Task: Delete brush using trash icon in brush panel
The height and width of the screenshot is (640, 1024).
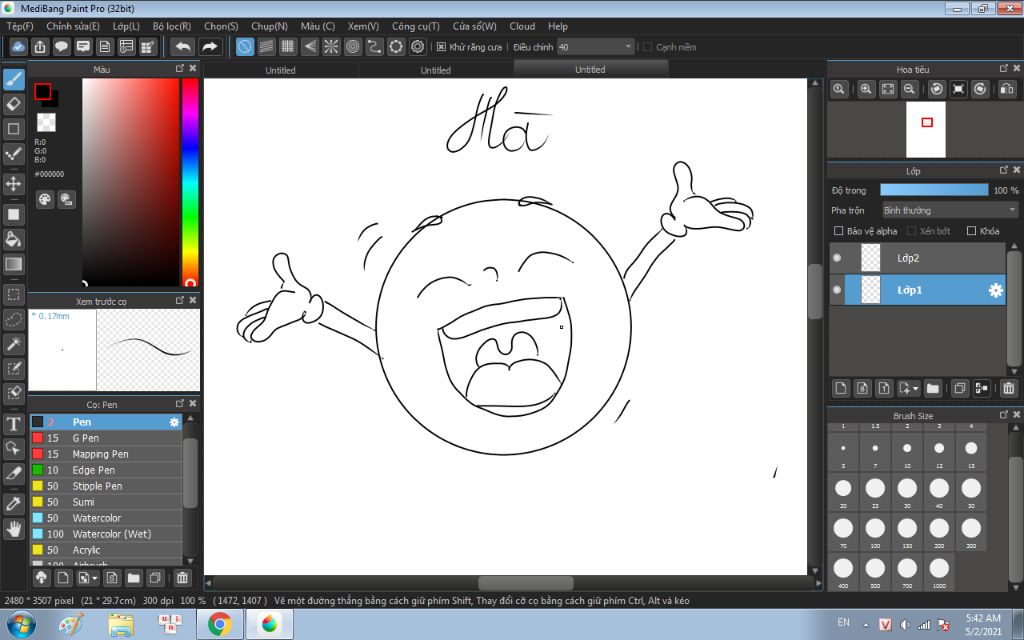Action: 182,578
